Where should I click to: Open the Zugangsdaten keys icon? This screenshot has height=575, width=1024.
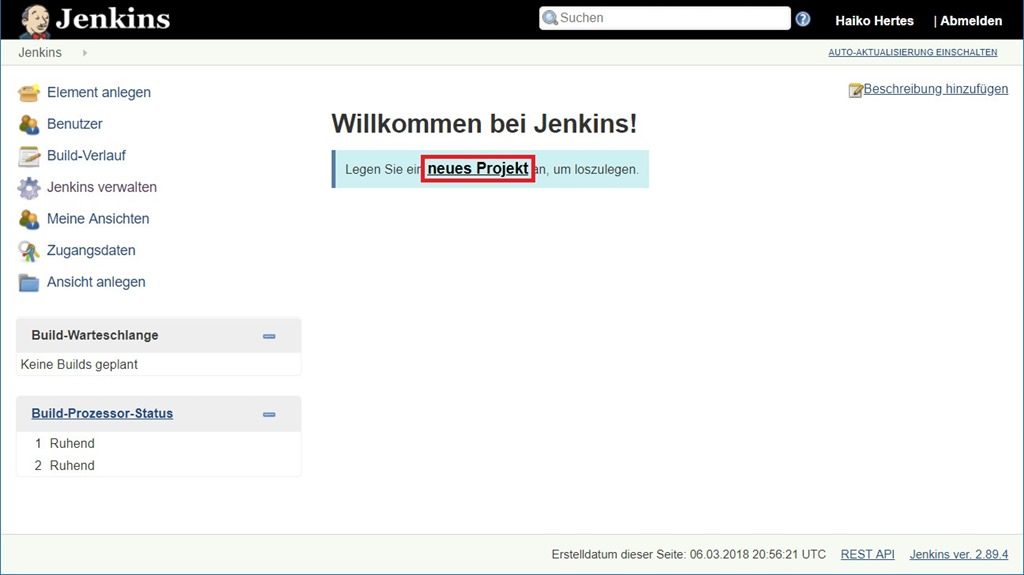pos(29,251)
